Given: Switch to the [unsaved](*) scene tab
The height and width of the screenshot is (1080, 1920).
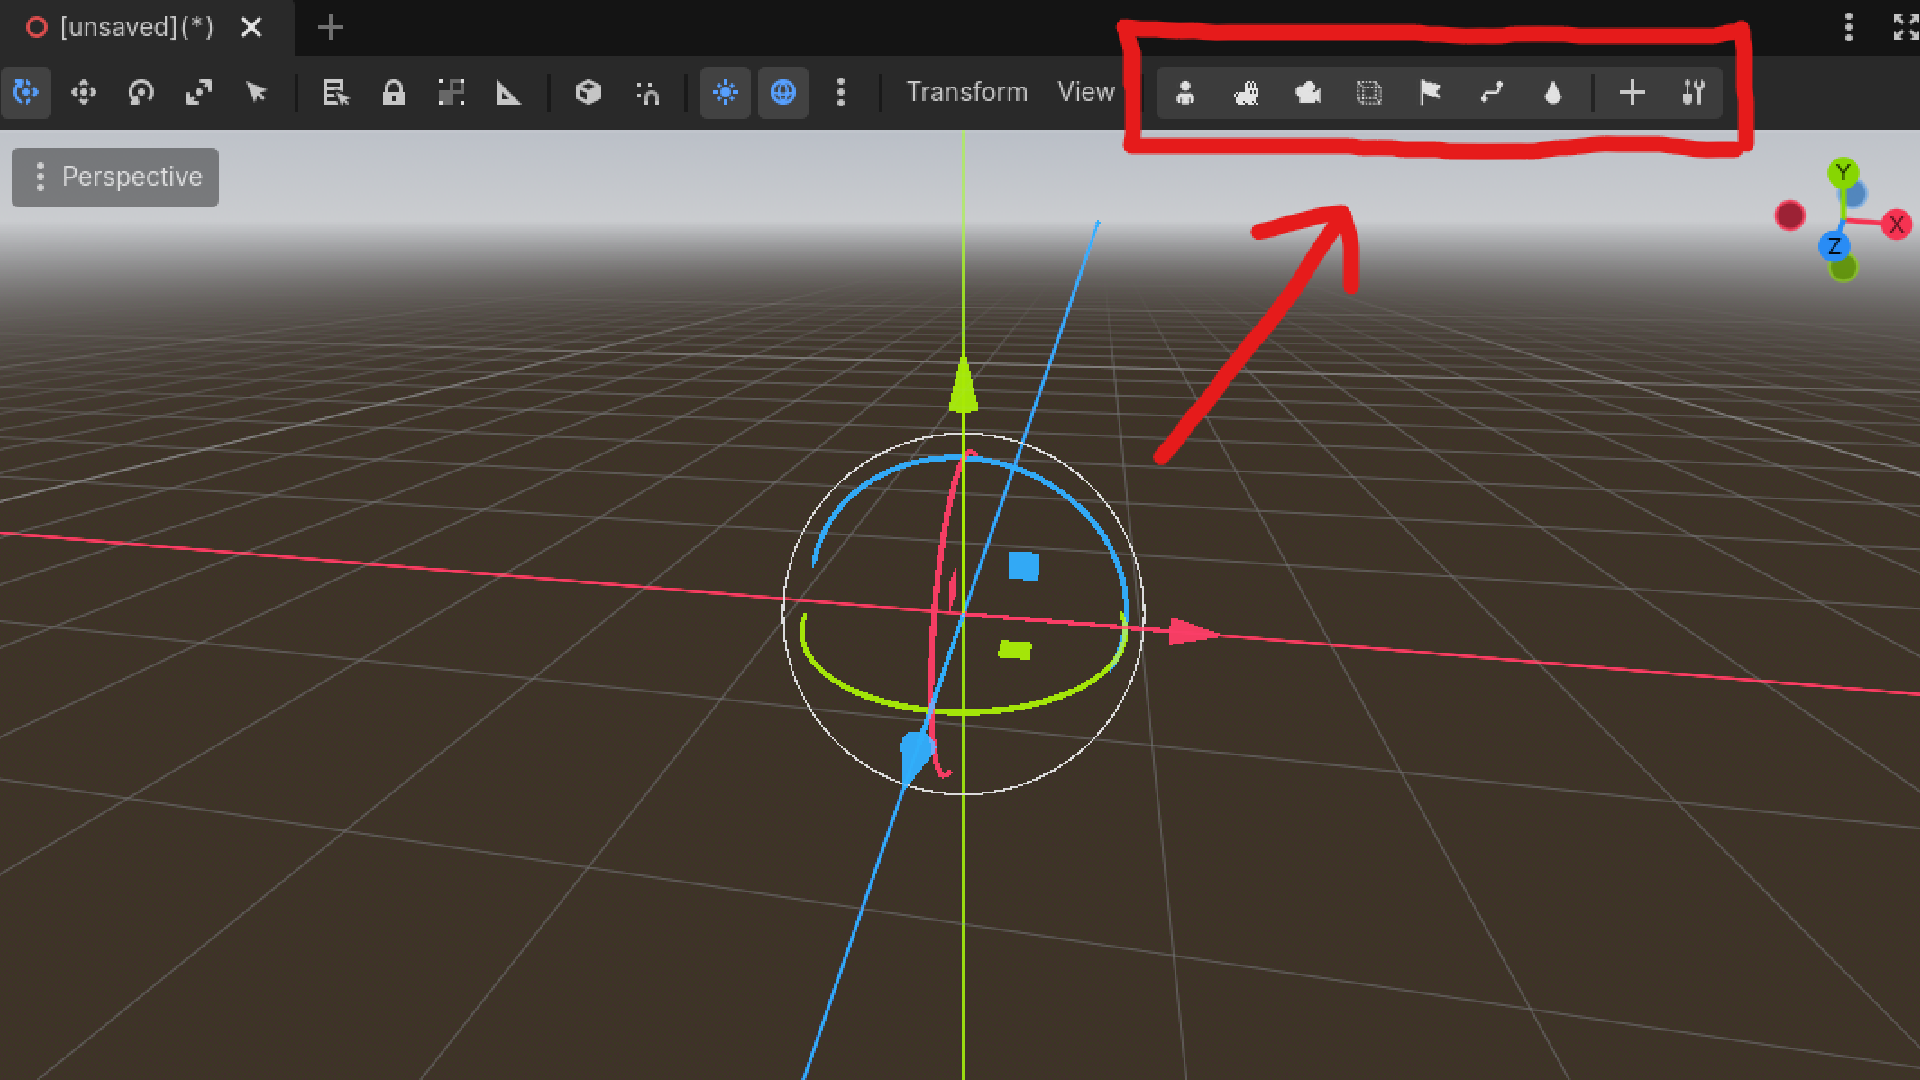Looking at the screenshot, I should point(136,28).
